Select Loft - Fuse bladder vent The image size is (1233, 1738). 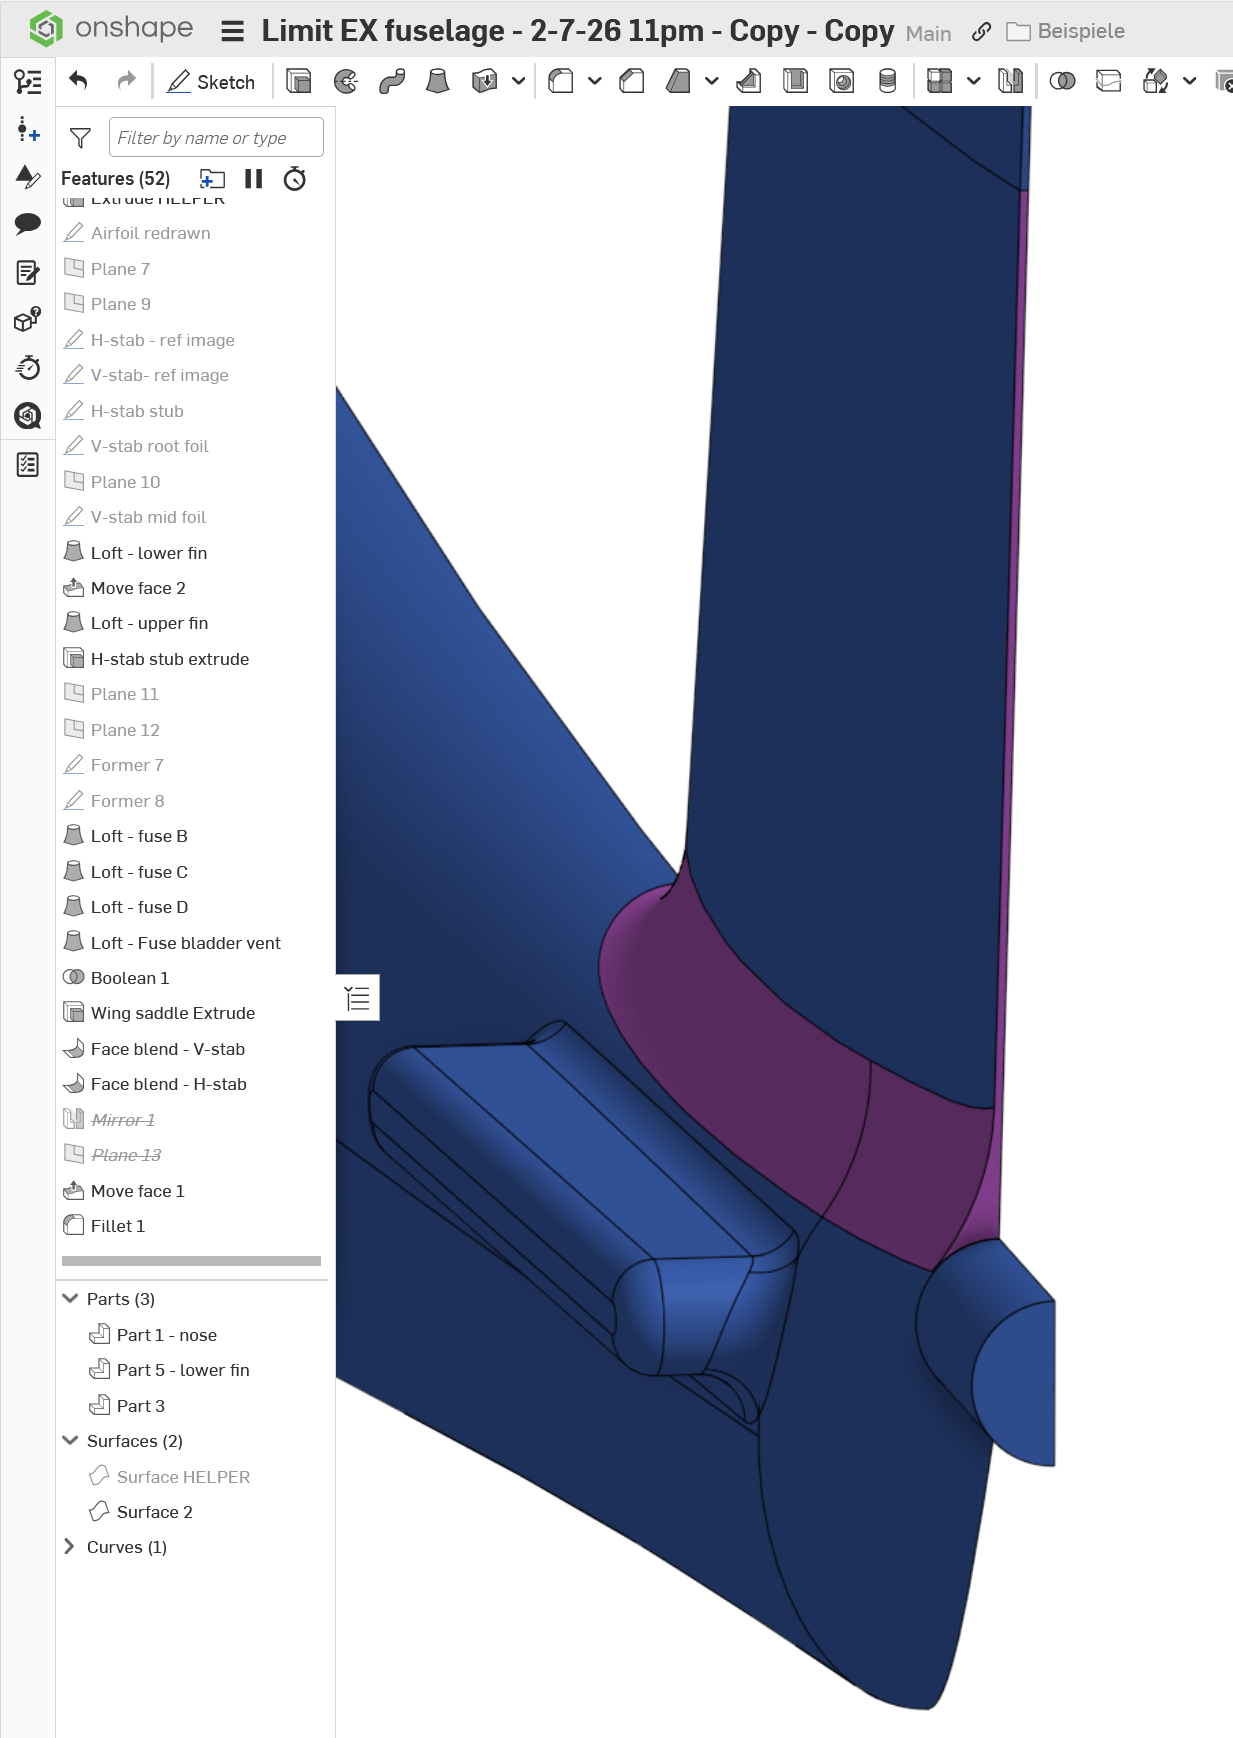186,943
